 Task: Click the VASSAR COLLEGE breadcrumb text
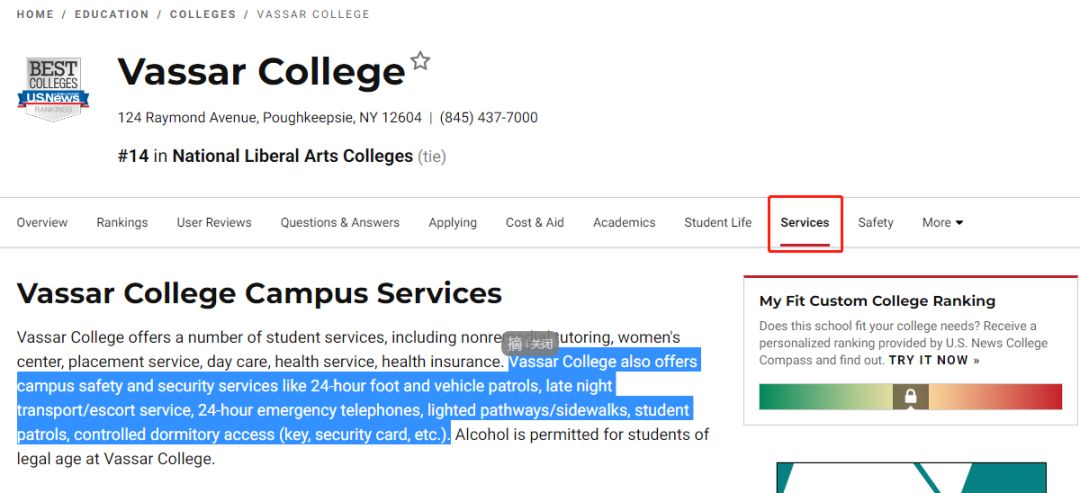[313, 14]
